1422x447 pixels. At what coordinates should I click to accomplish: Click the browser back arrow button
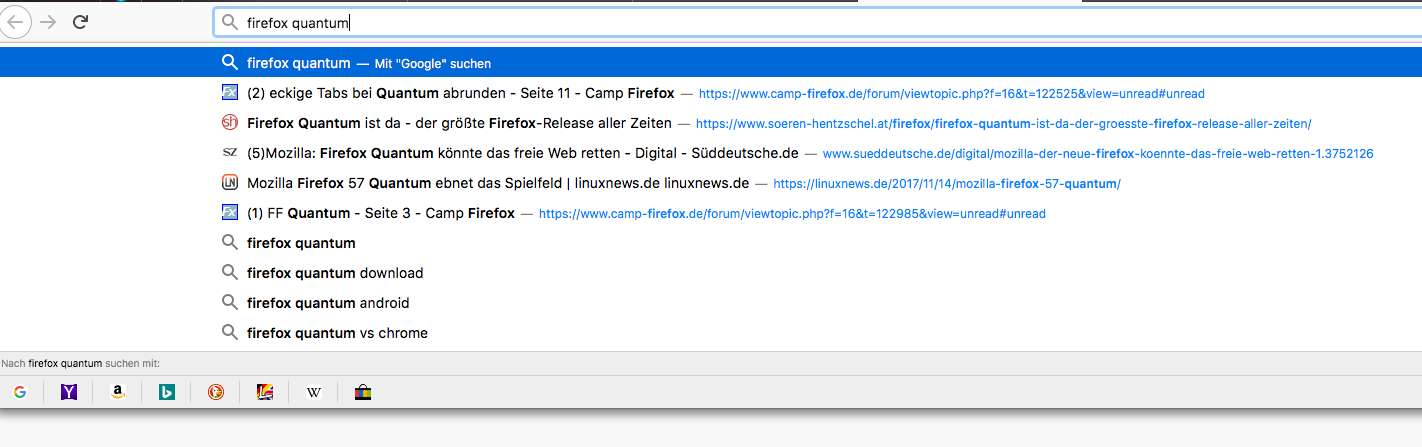click(17, 22)
